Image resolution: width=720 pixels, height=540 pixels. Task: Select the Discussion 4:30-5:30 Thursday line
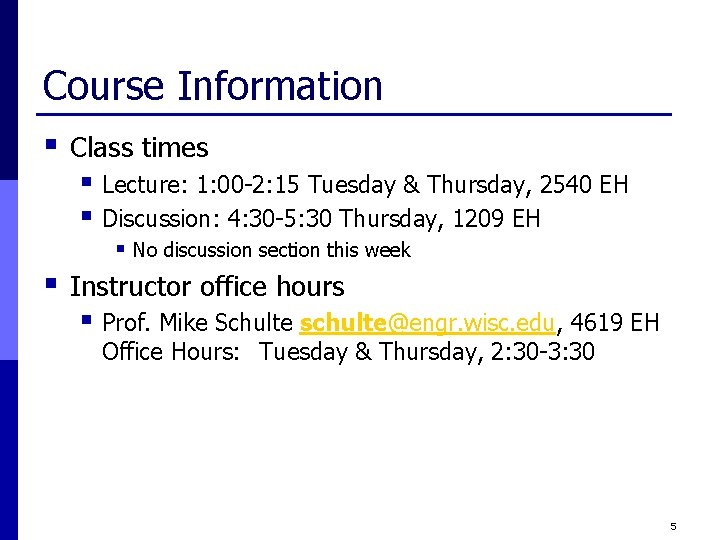point(321,219)
